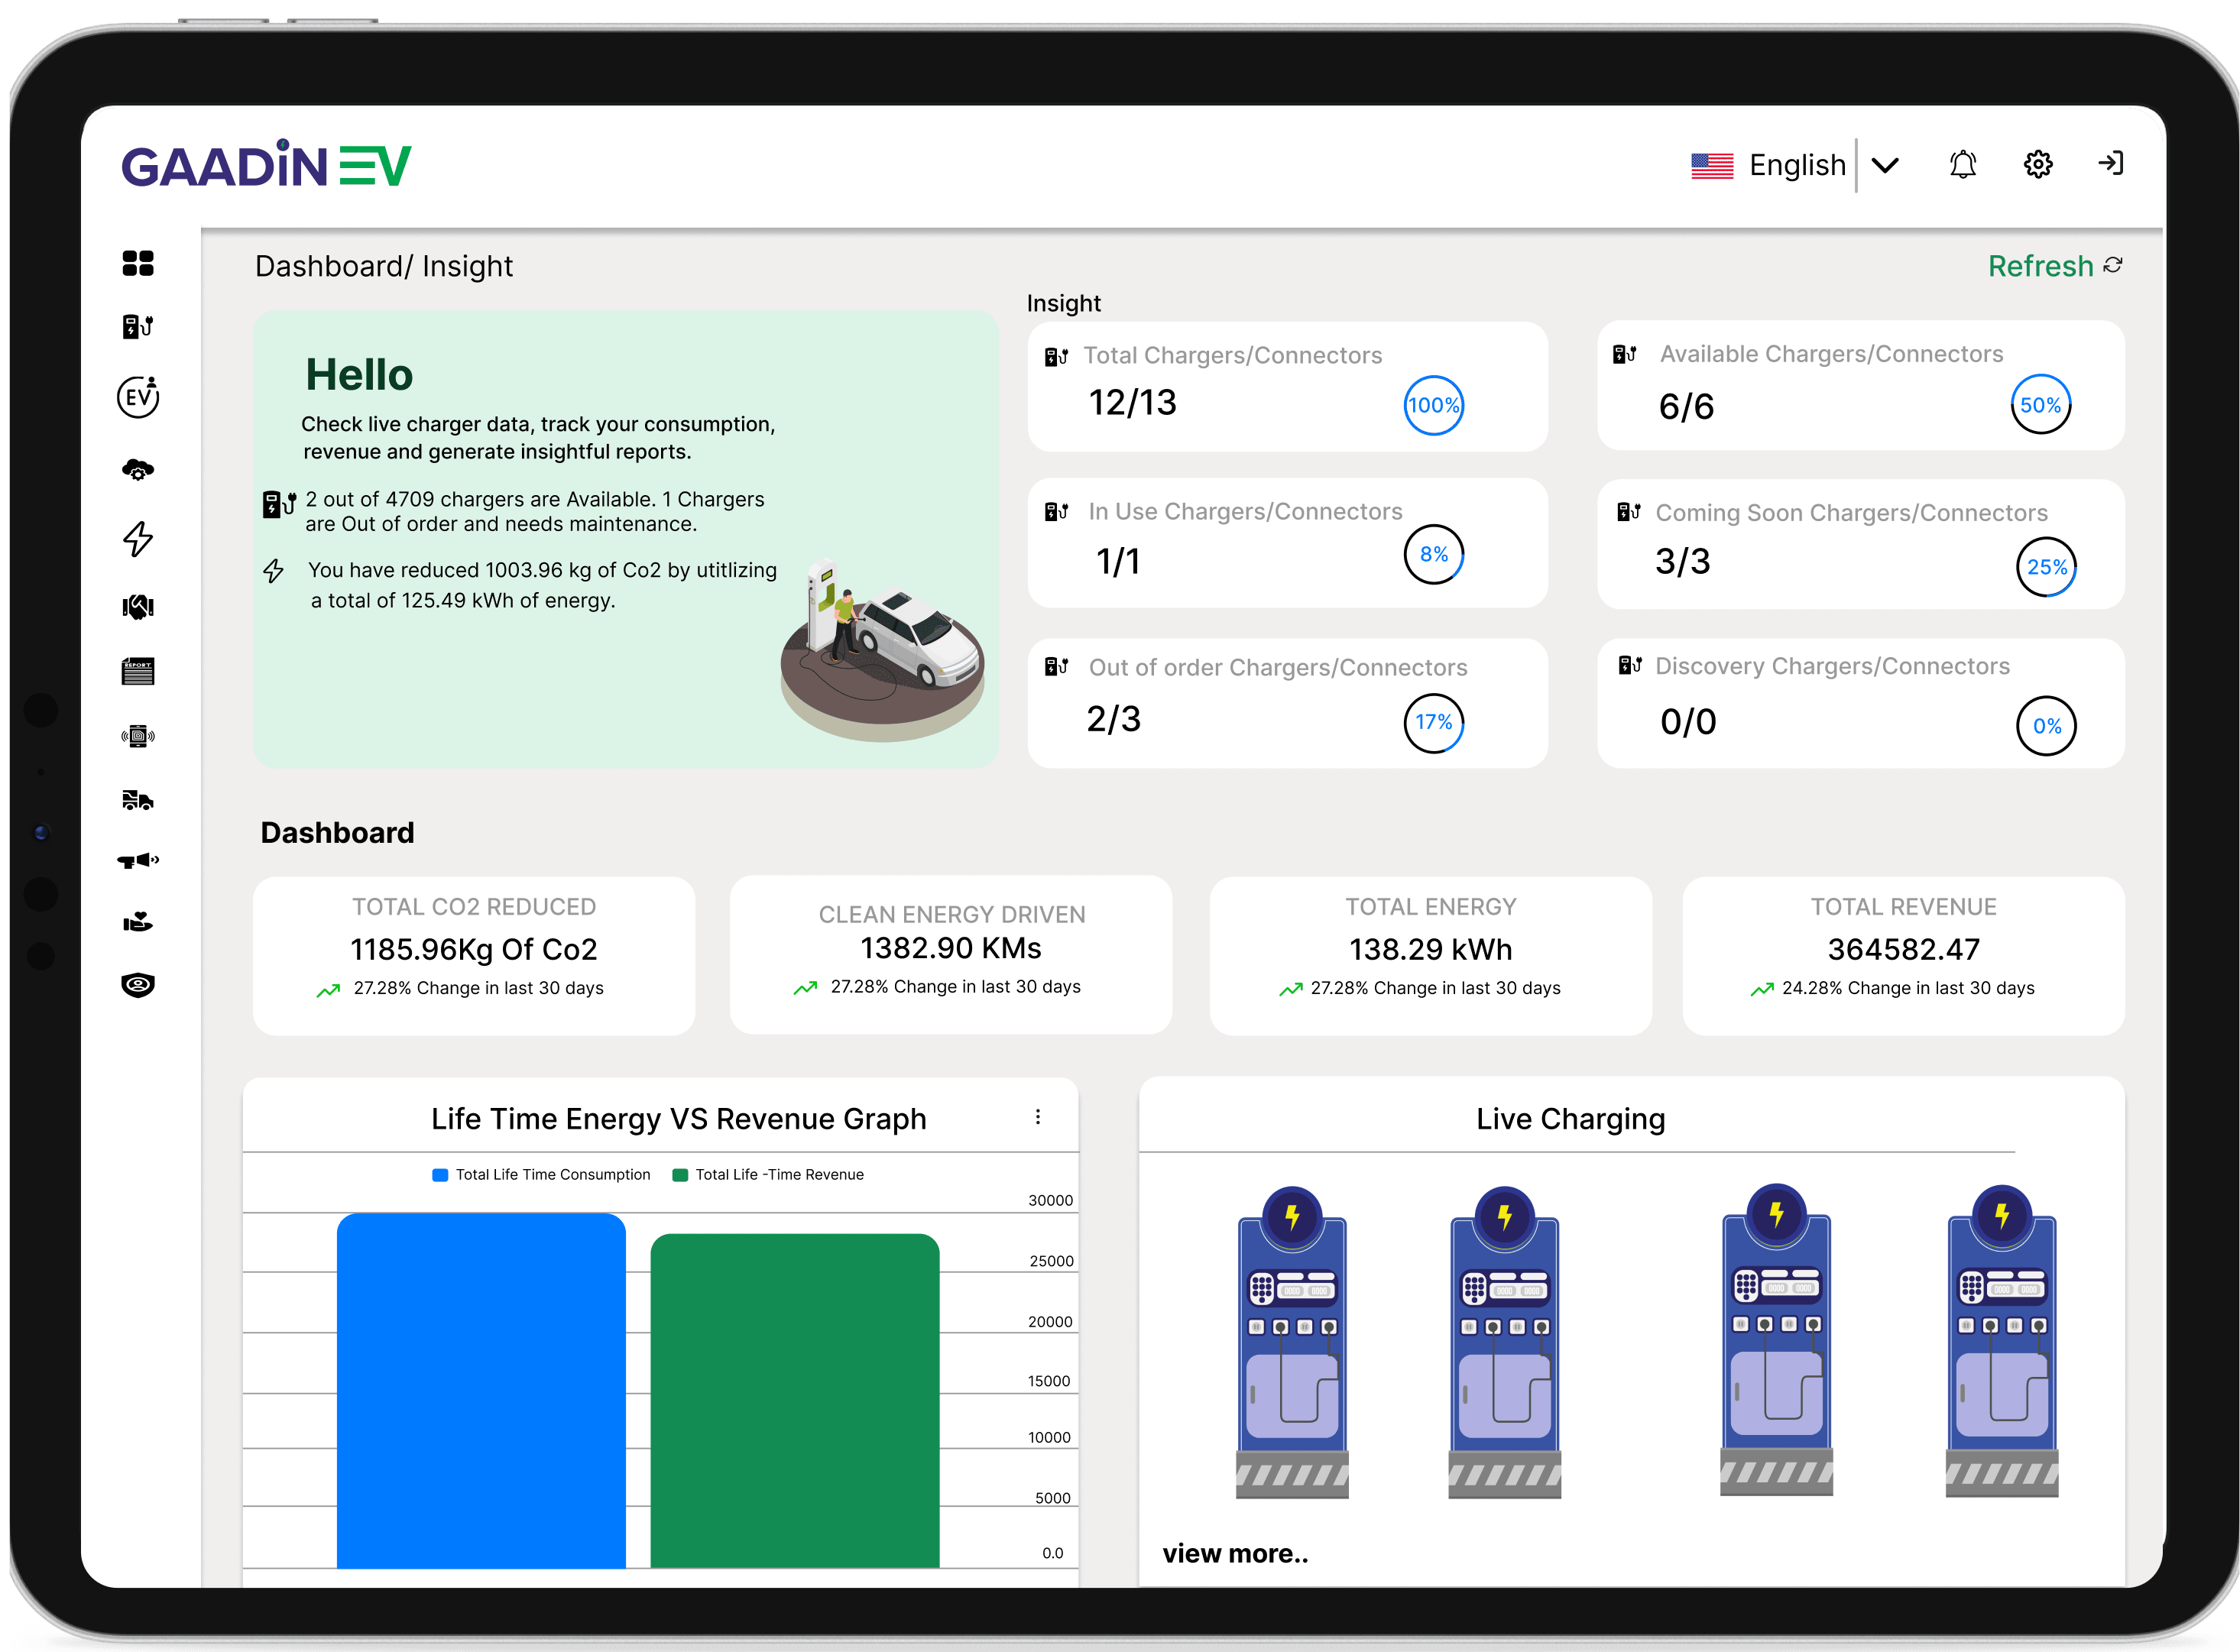The height and width of the screenshot is (1652, 2240).
Task: Toggle Total Life -Time Revenue legend
Action: tap(768, 1175)
